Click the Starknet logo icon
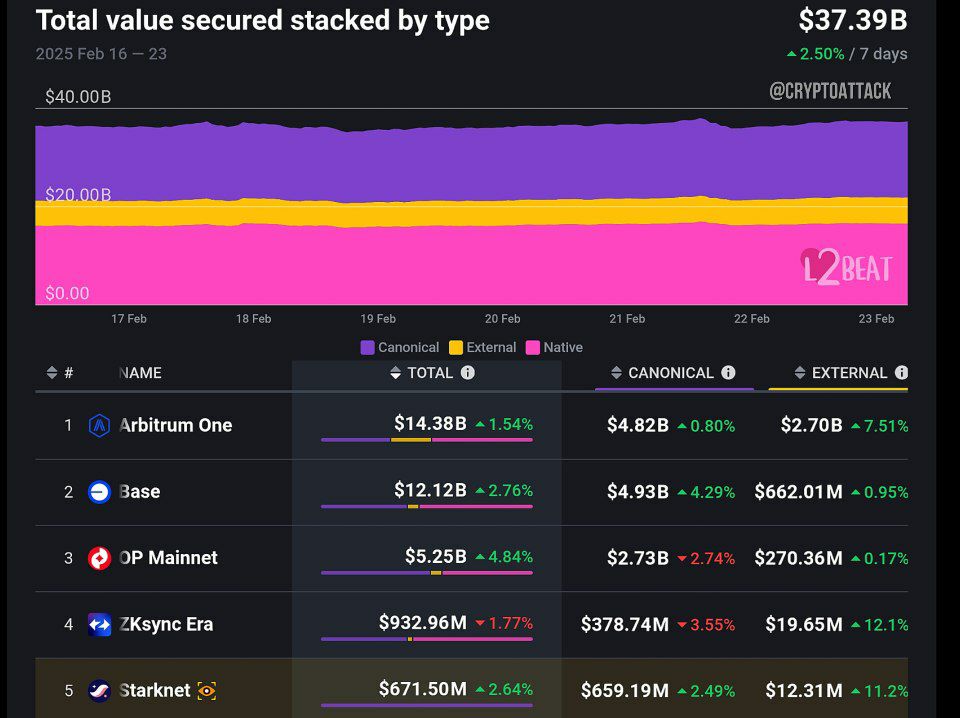This screenshot has width=960, height=718. tap(99, 690)
